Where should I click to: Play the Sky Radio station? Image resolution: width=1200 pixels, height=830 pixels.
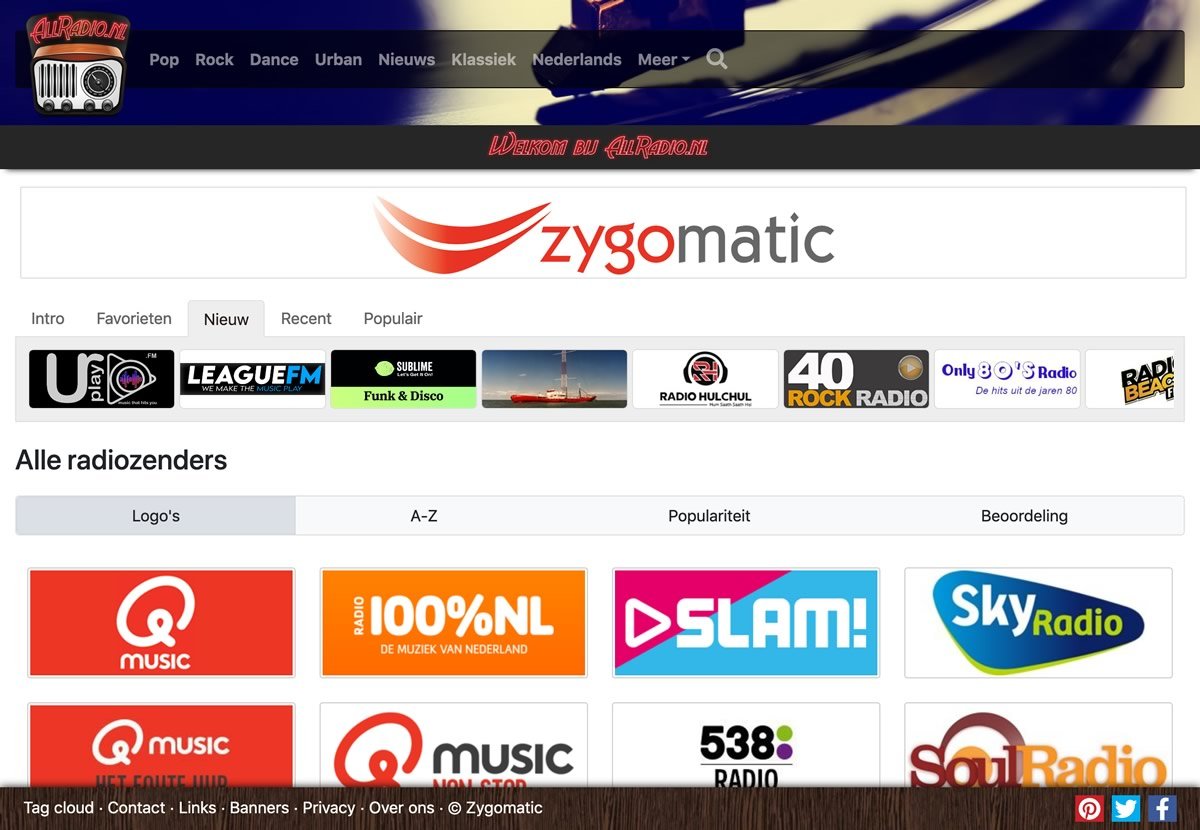pos(1038,623)
